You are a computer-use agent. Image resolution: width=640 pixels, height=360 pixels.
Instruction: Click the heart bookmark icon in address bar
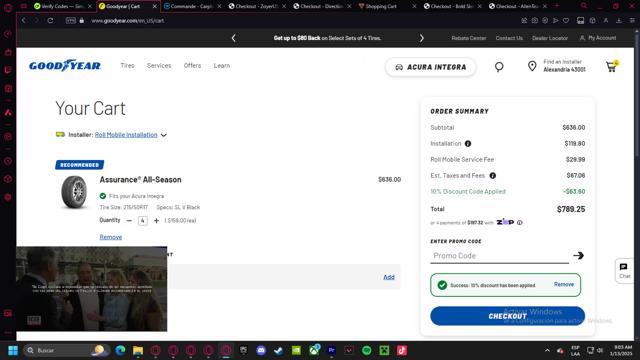coord(566,20)
